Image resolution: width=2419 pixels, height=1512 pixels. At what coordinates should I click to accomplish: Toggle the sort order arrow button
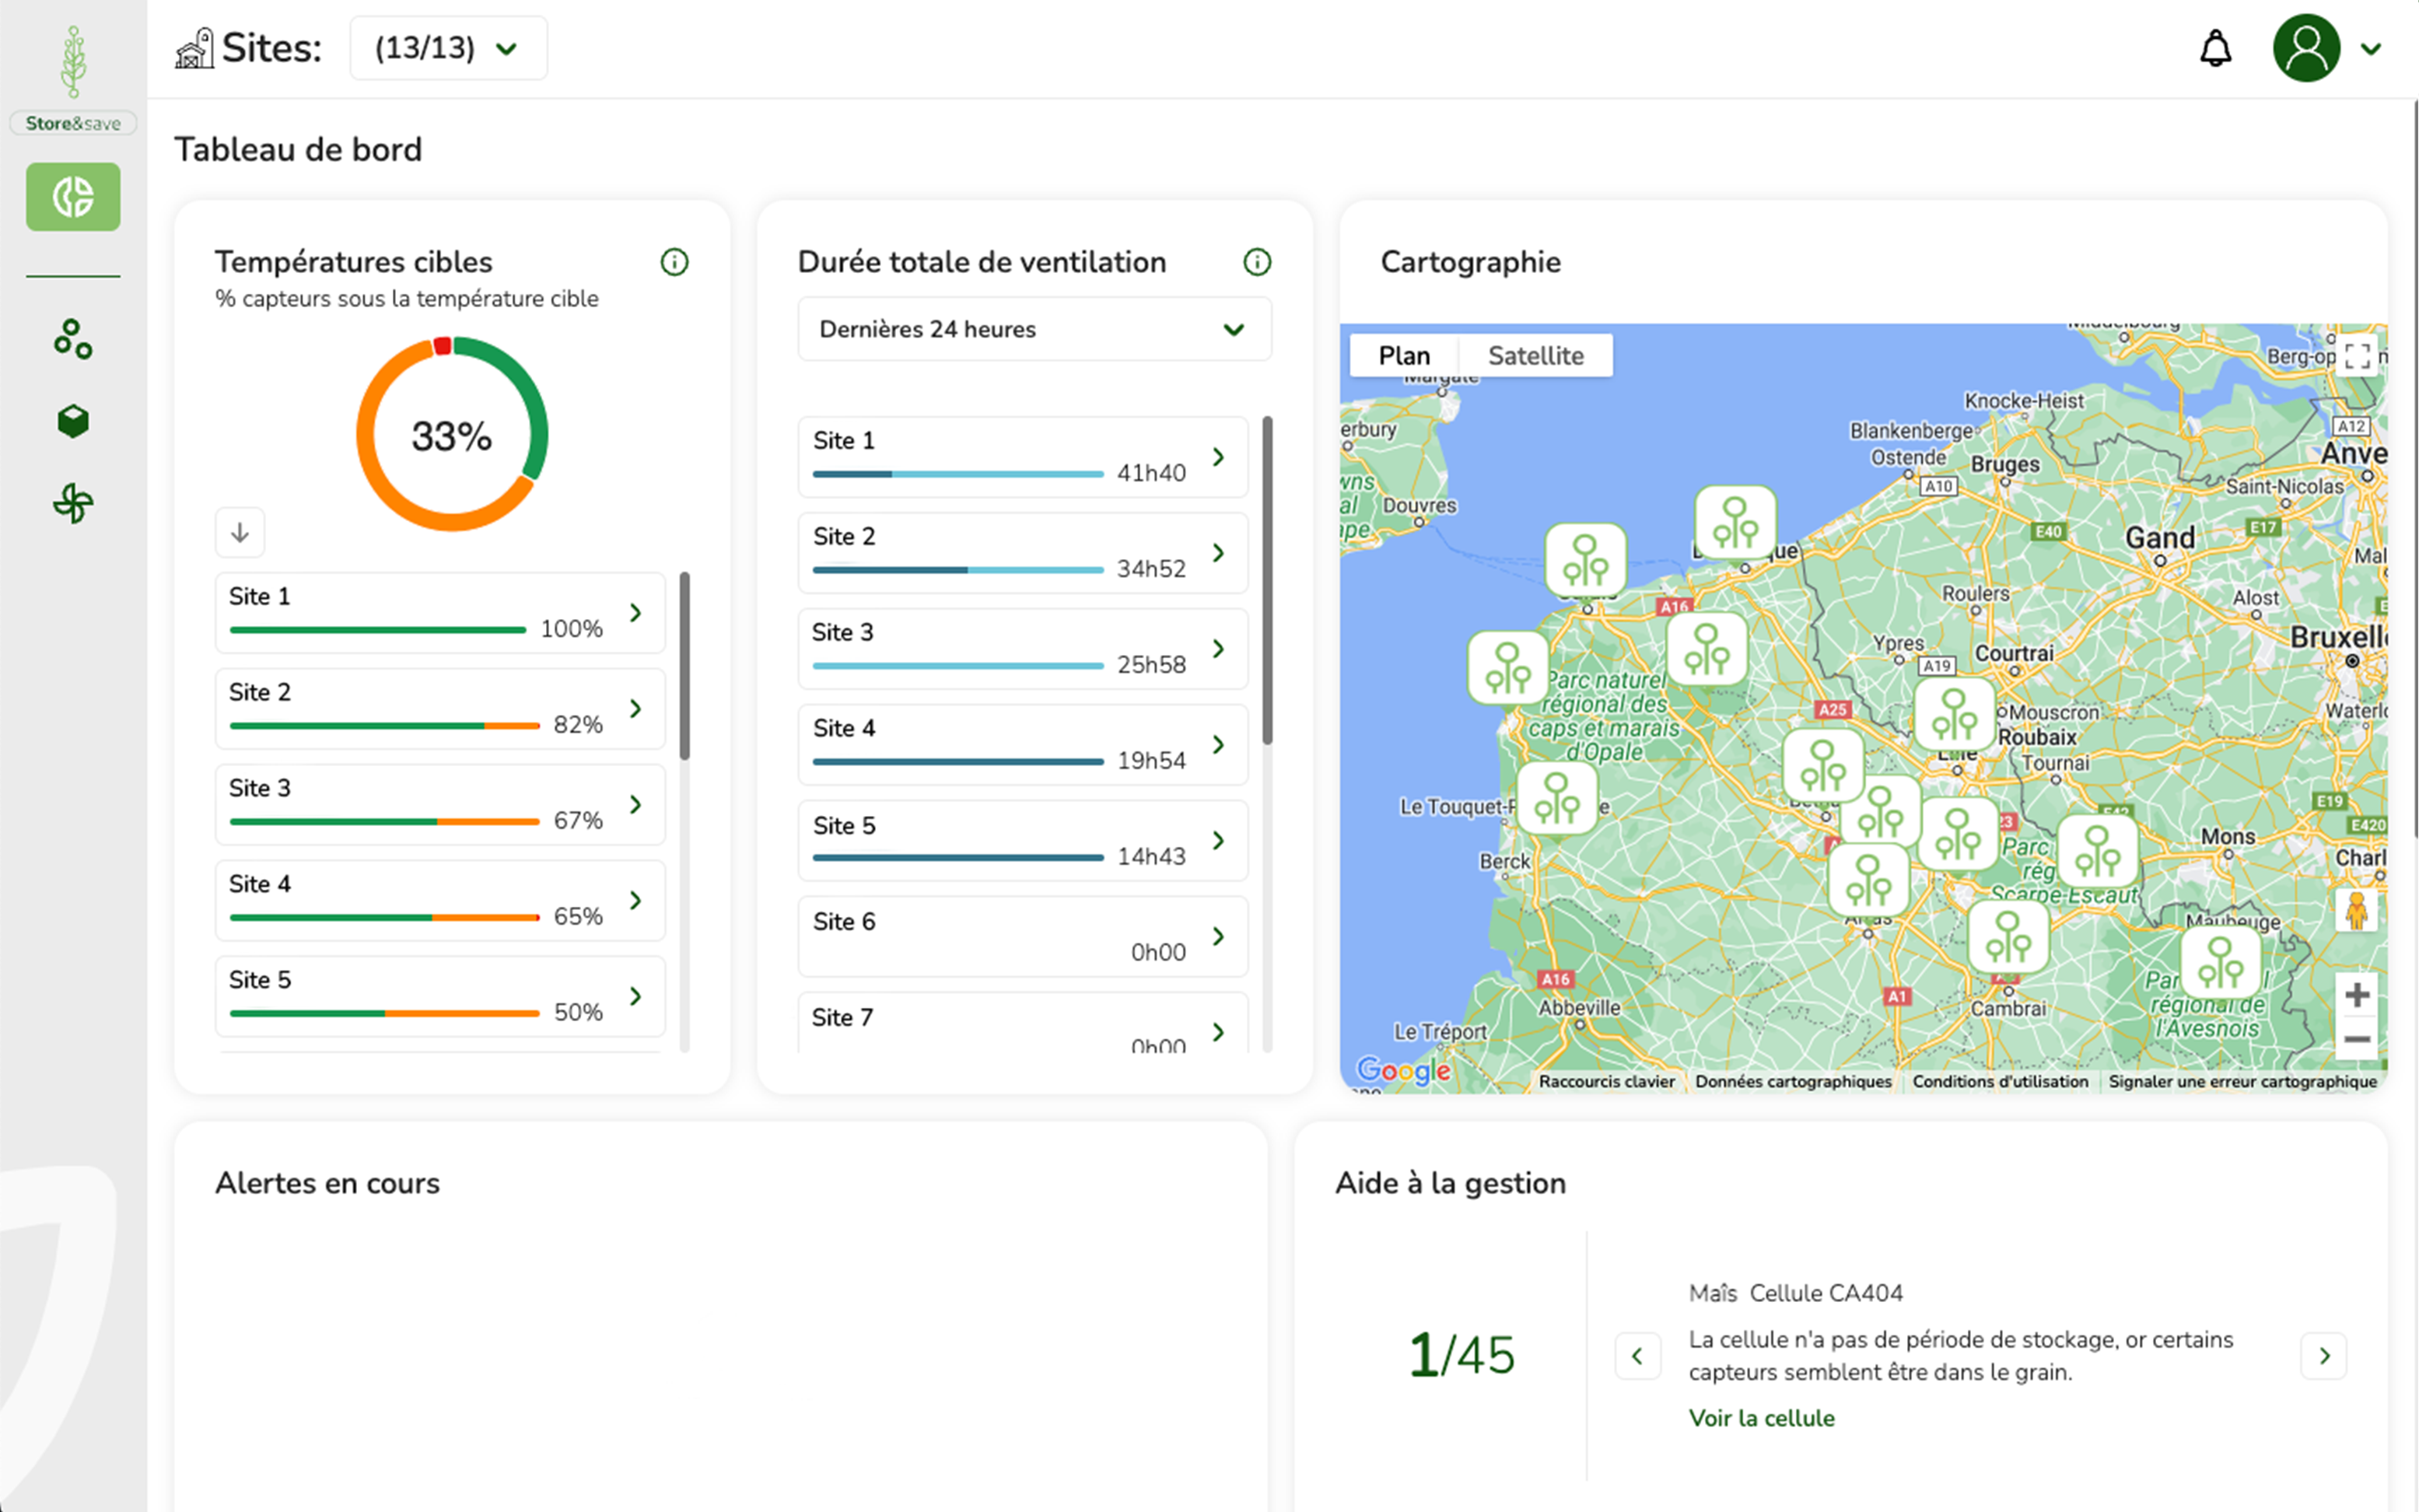coord(240,532)
